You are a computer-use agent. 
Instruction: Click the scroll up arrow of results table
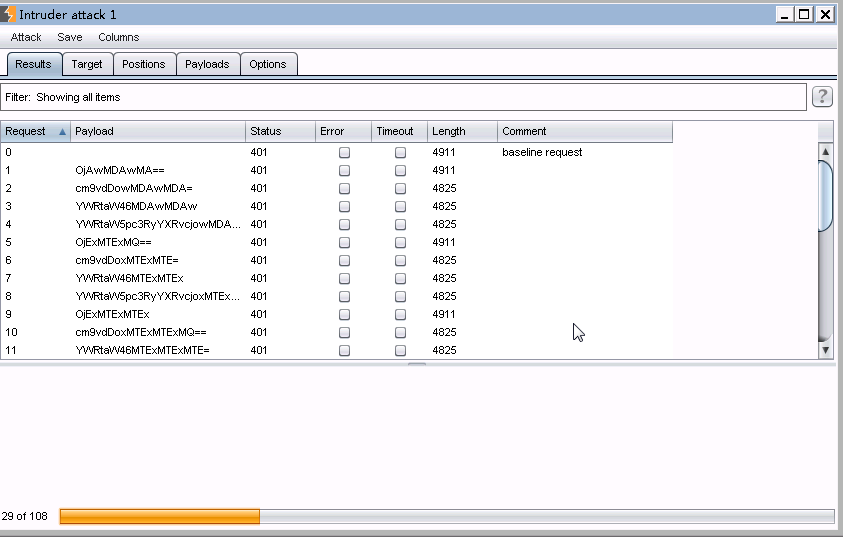[x=825, y=152]
